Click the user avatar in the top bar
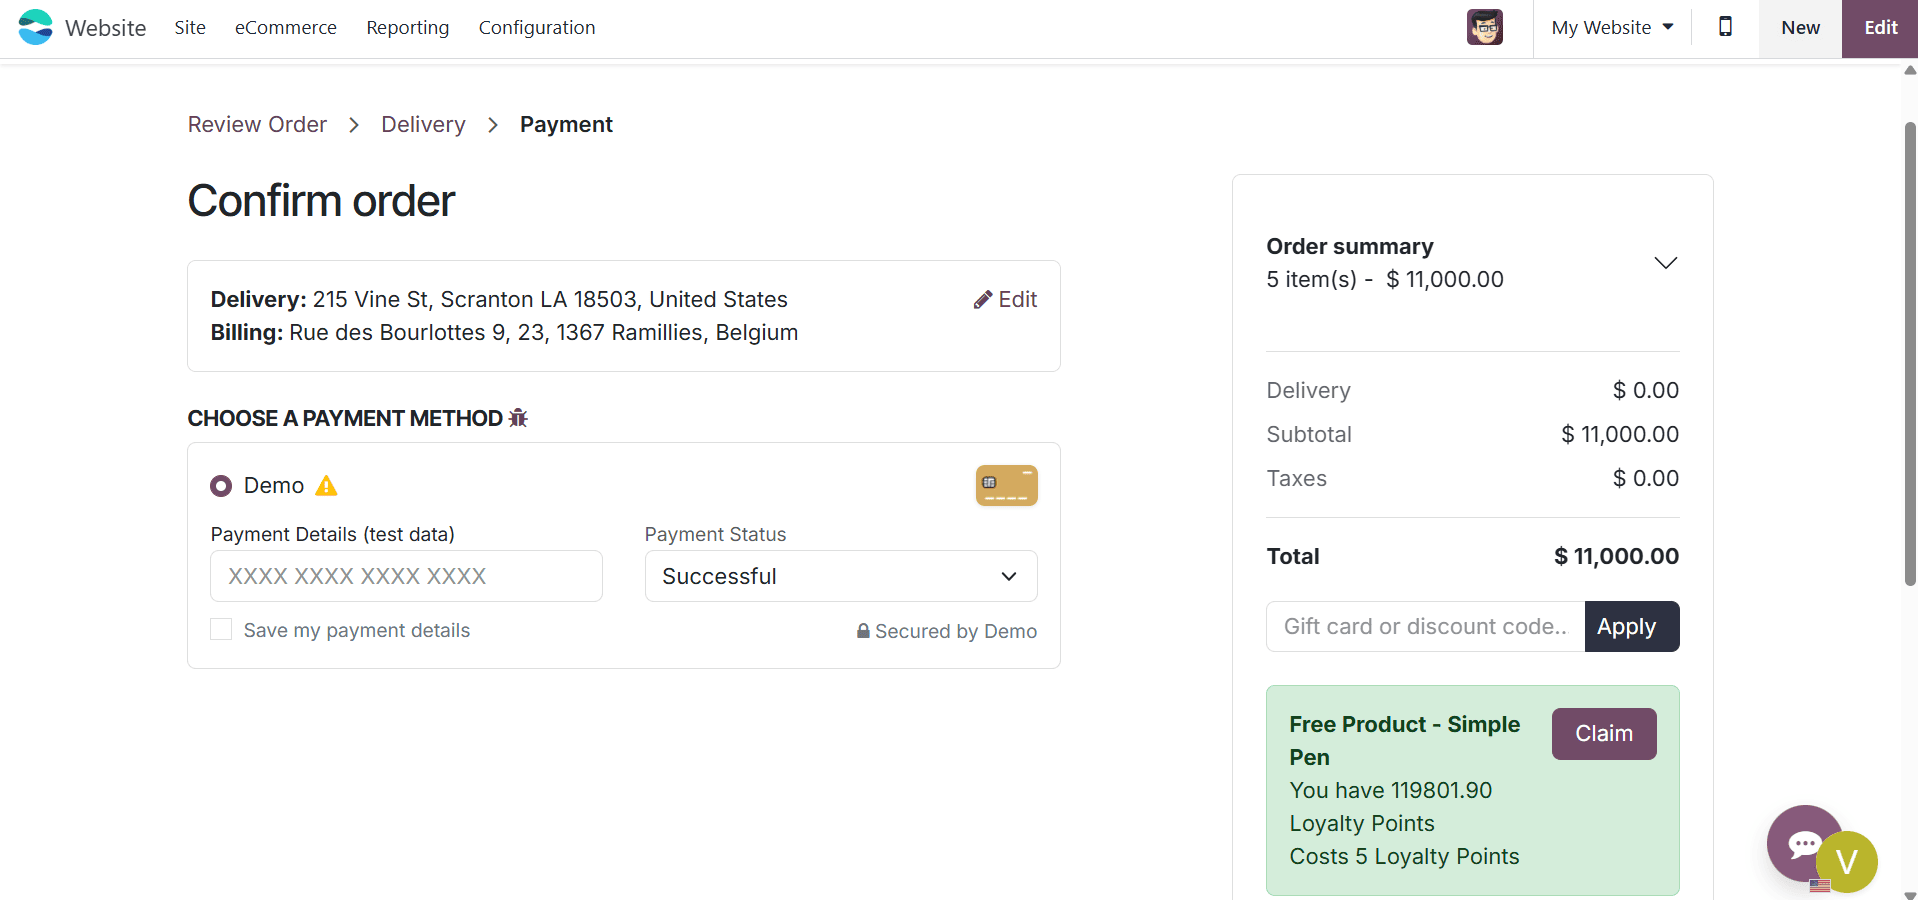The image size is (1918, 900). (x=1484, y=27)
